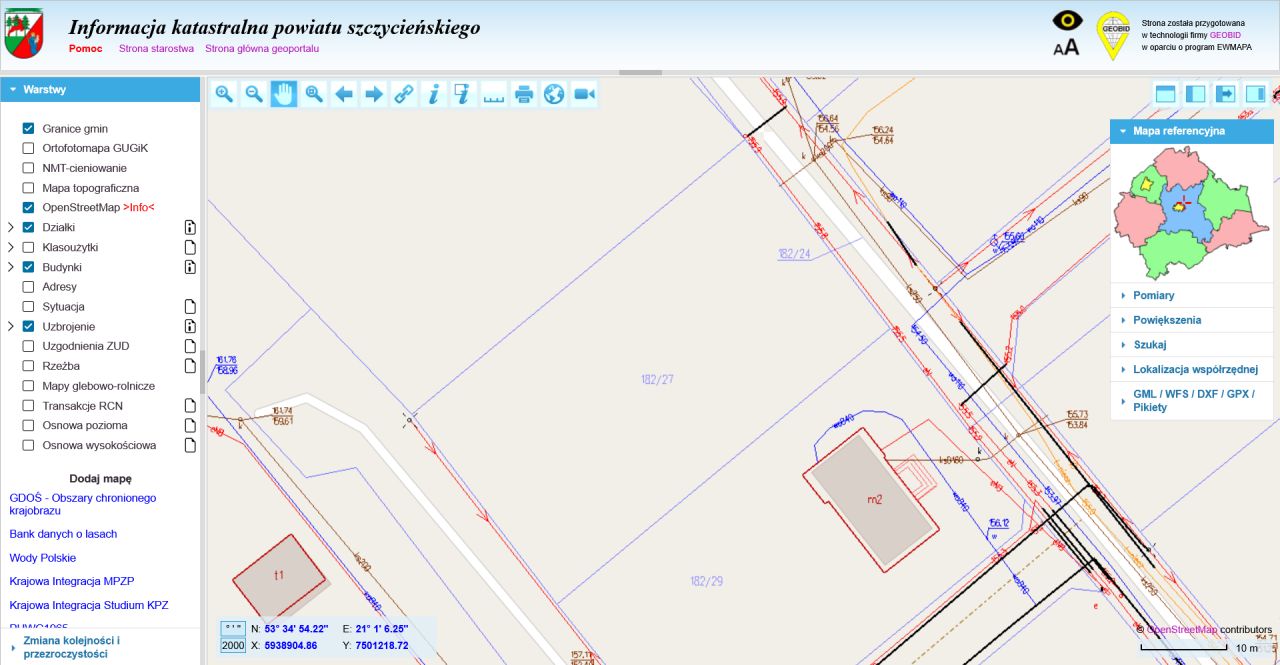The height and width of the screenshot is (665, 1280).
Task: Go to previous map view arrow
Action: tap(344, 94)
